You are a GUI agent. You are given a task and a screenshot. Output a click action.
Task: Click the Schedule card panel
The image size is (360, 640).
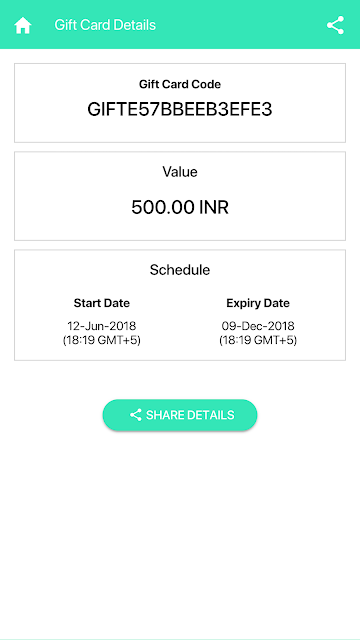tap(180, 305)
